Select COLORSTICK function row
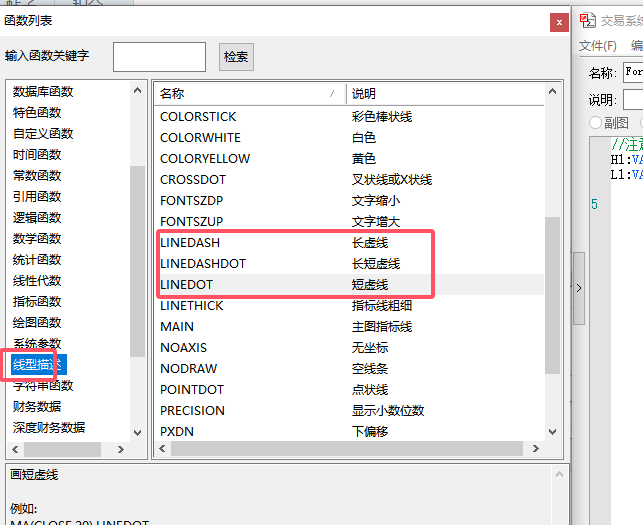The image size is (643, 525). pyautogui.click(x=349, y=116)
